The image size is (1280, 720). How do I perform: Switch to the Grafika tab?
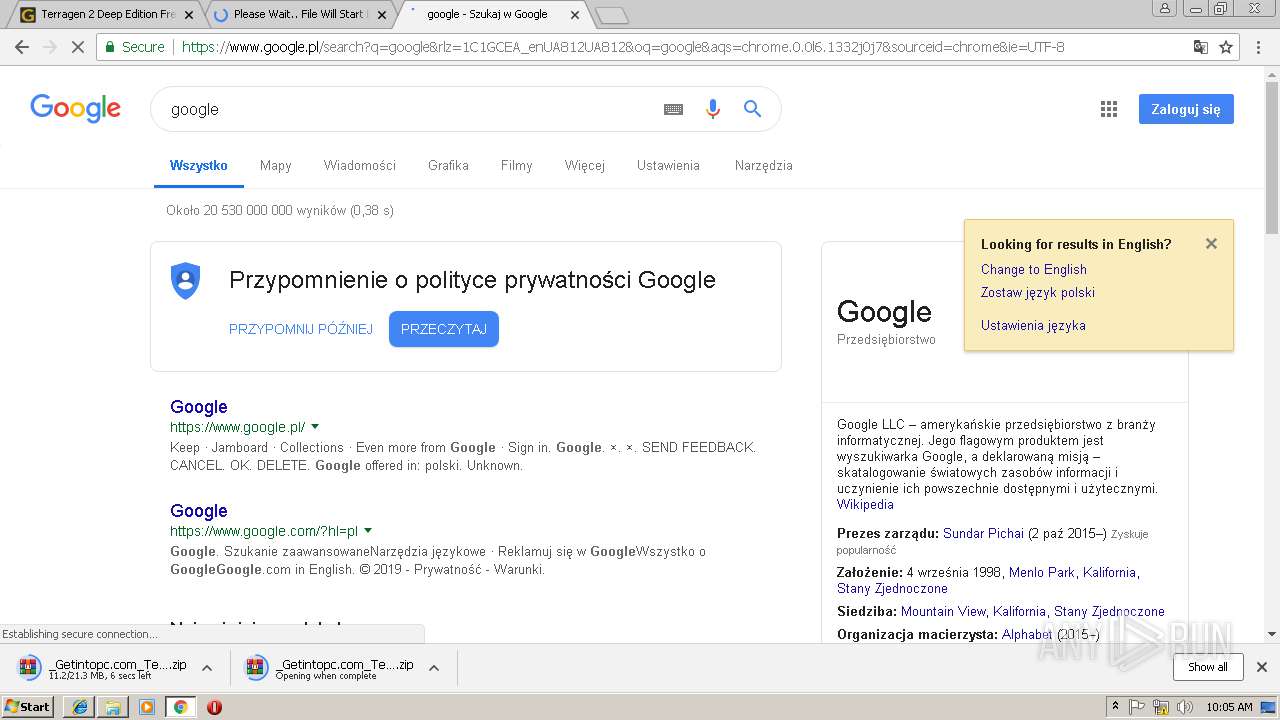tap(448, 165)
